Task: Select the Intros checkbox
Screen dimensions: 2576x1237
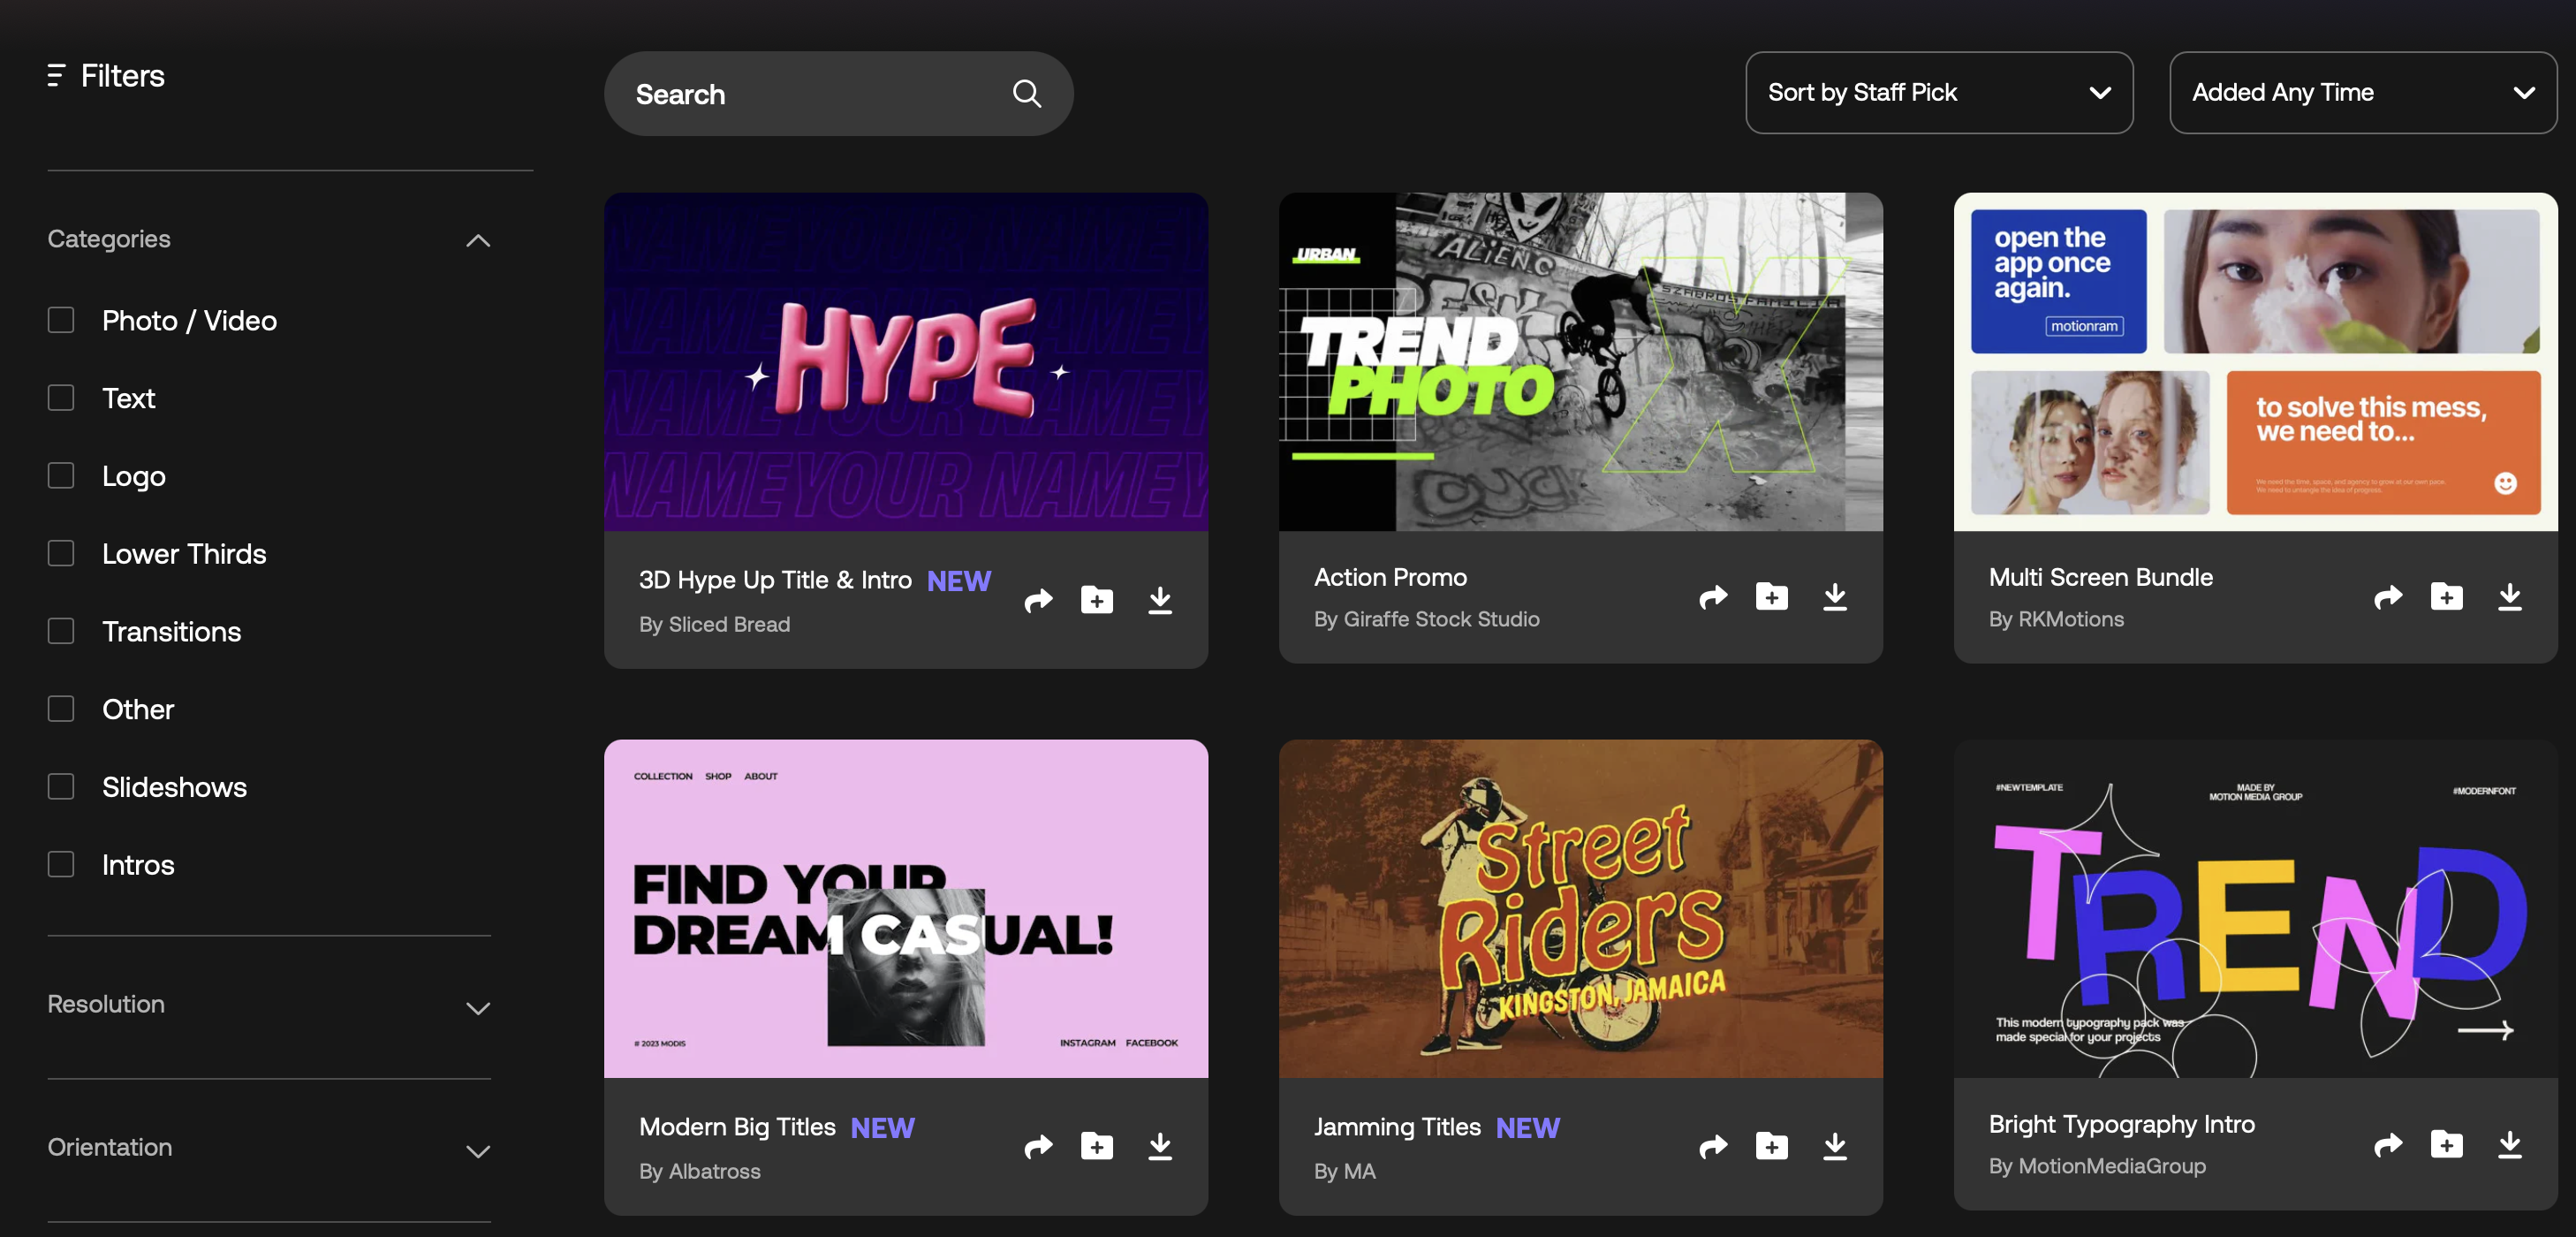Action: point(61,864)
